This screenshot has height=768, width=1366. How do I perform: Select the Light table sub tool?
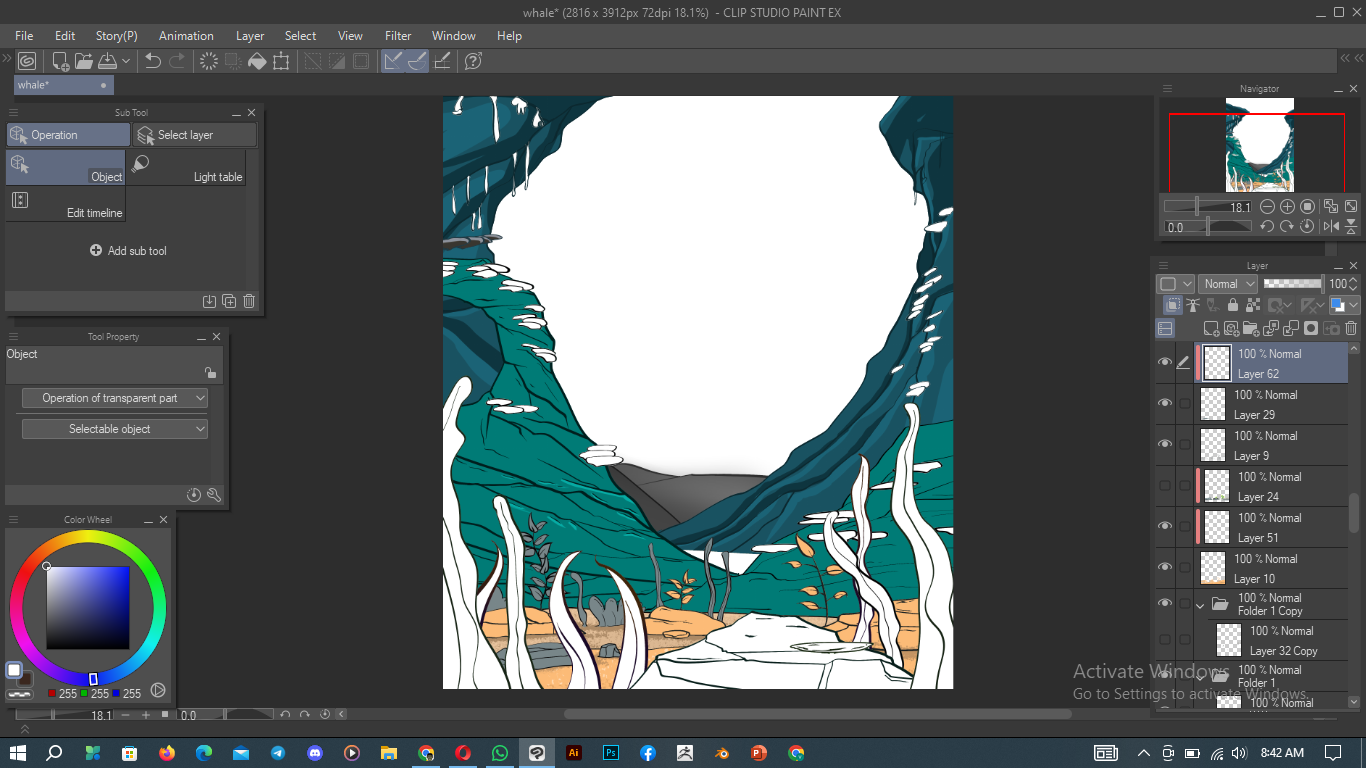(x=186, y=167)
